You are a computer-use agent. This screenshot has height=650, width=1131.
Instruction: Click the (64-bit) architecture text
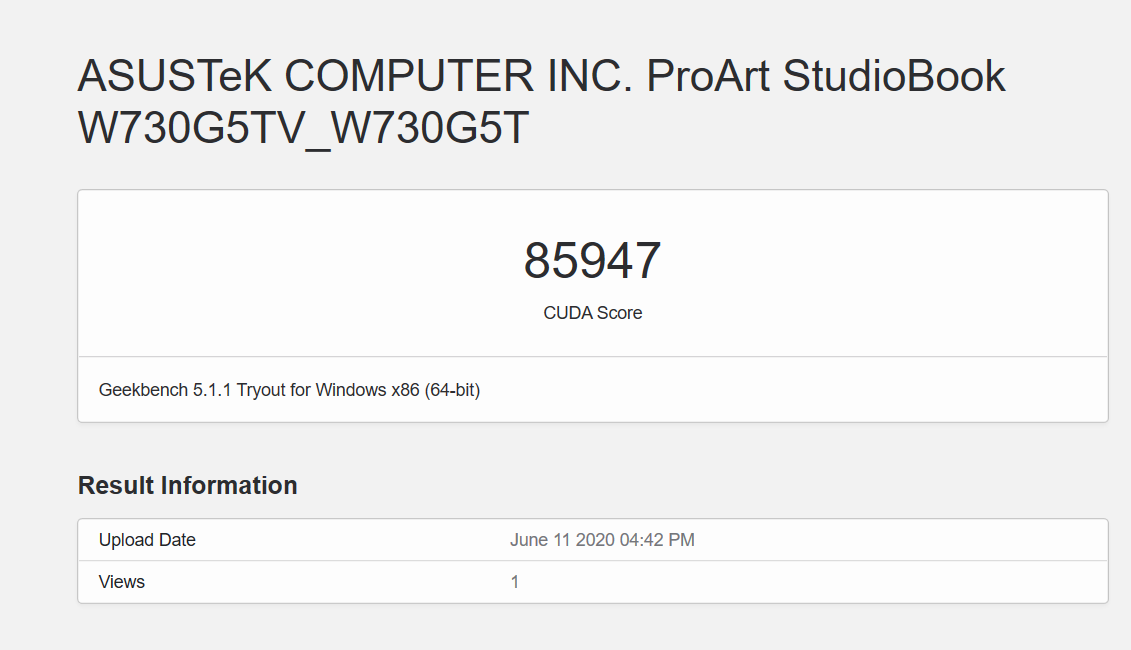(x=453, y=390)
